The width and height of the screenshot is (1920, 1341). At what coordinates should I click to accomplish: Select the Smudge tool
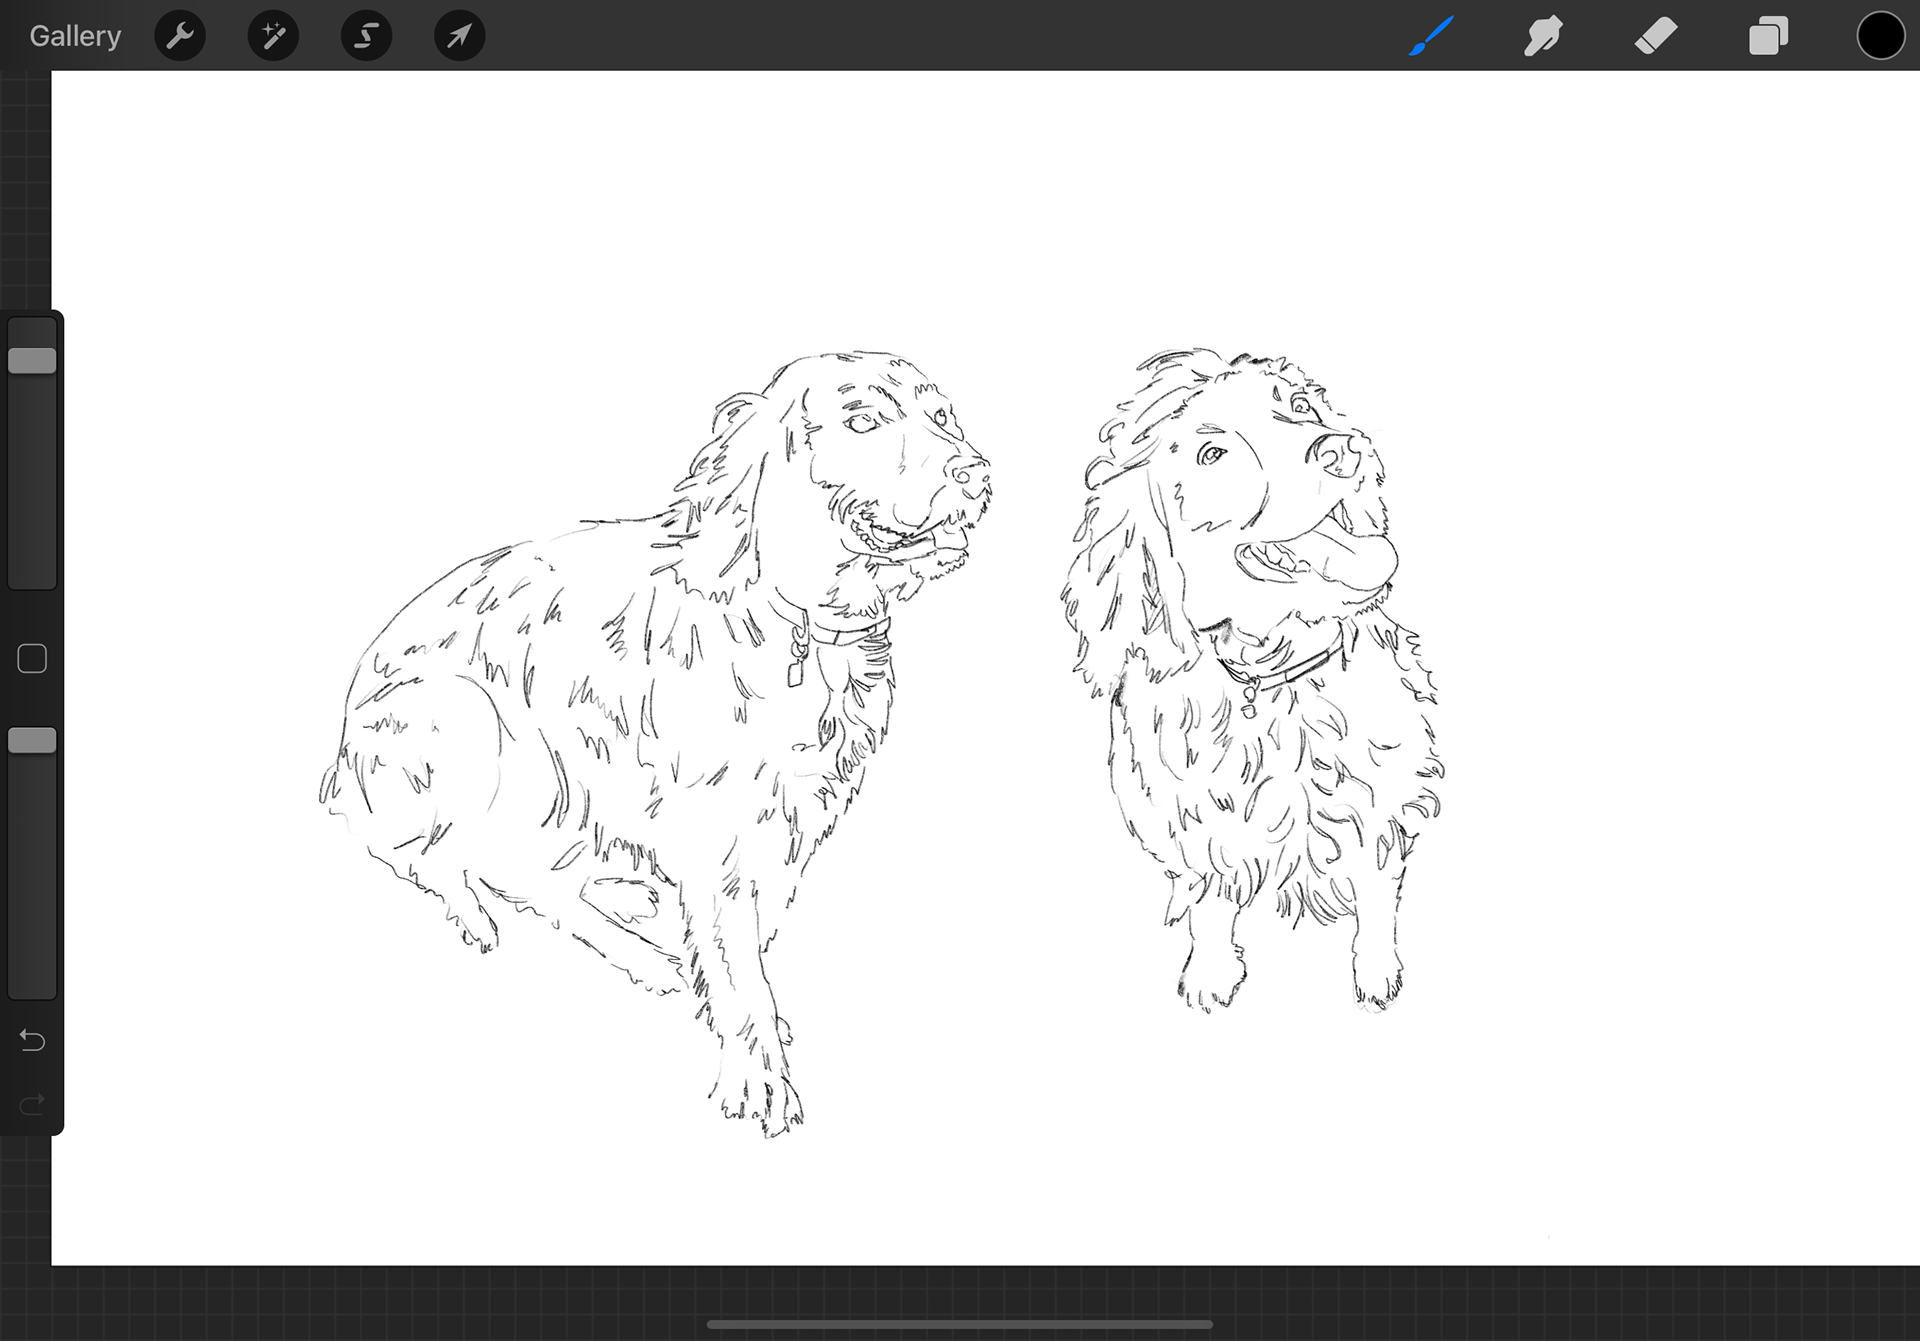(1543, 36)
